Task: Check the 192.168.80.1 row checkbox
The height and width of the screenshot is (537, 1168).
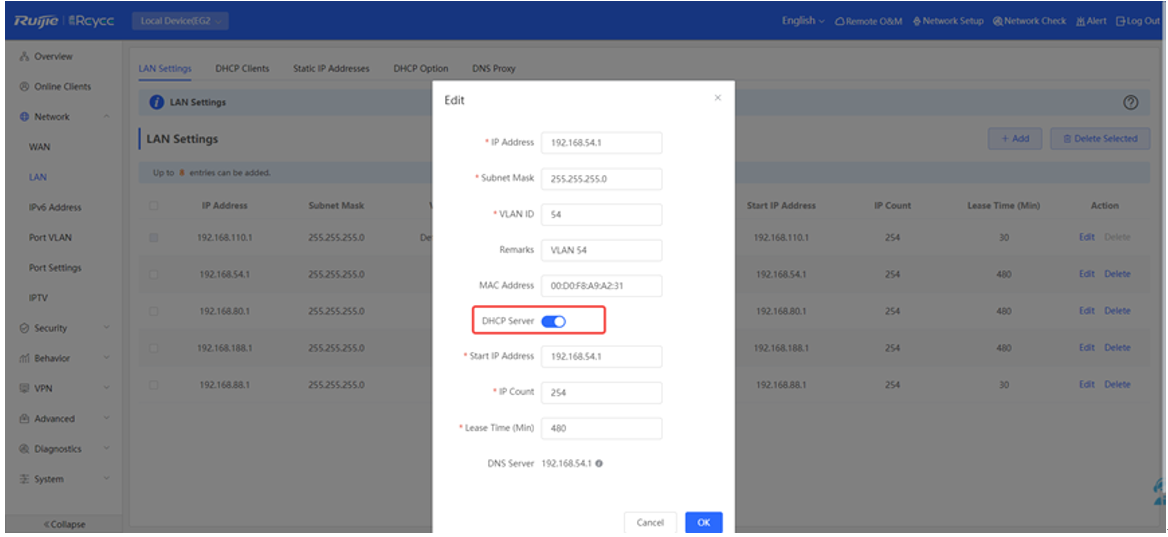Action: 154,311
